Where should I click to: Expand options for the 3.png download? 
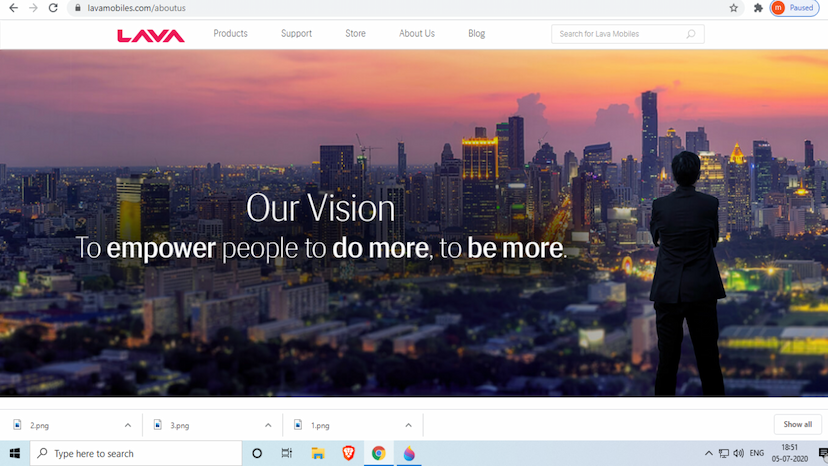point(267,425)
